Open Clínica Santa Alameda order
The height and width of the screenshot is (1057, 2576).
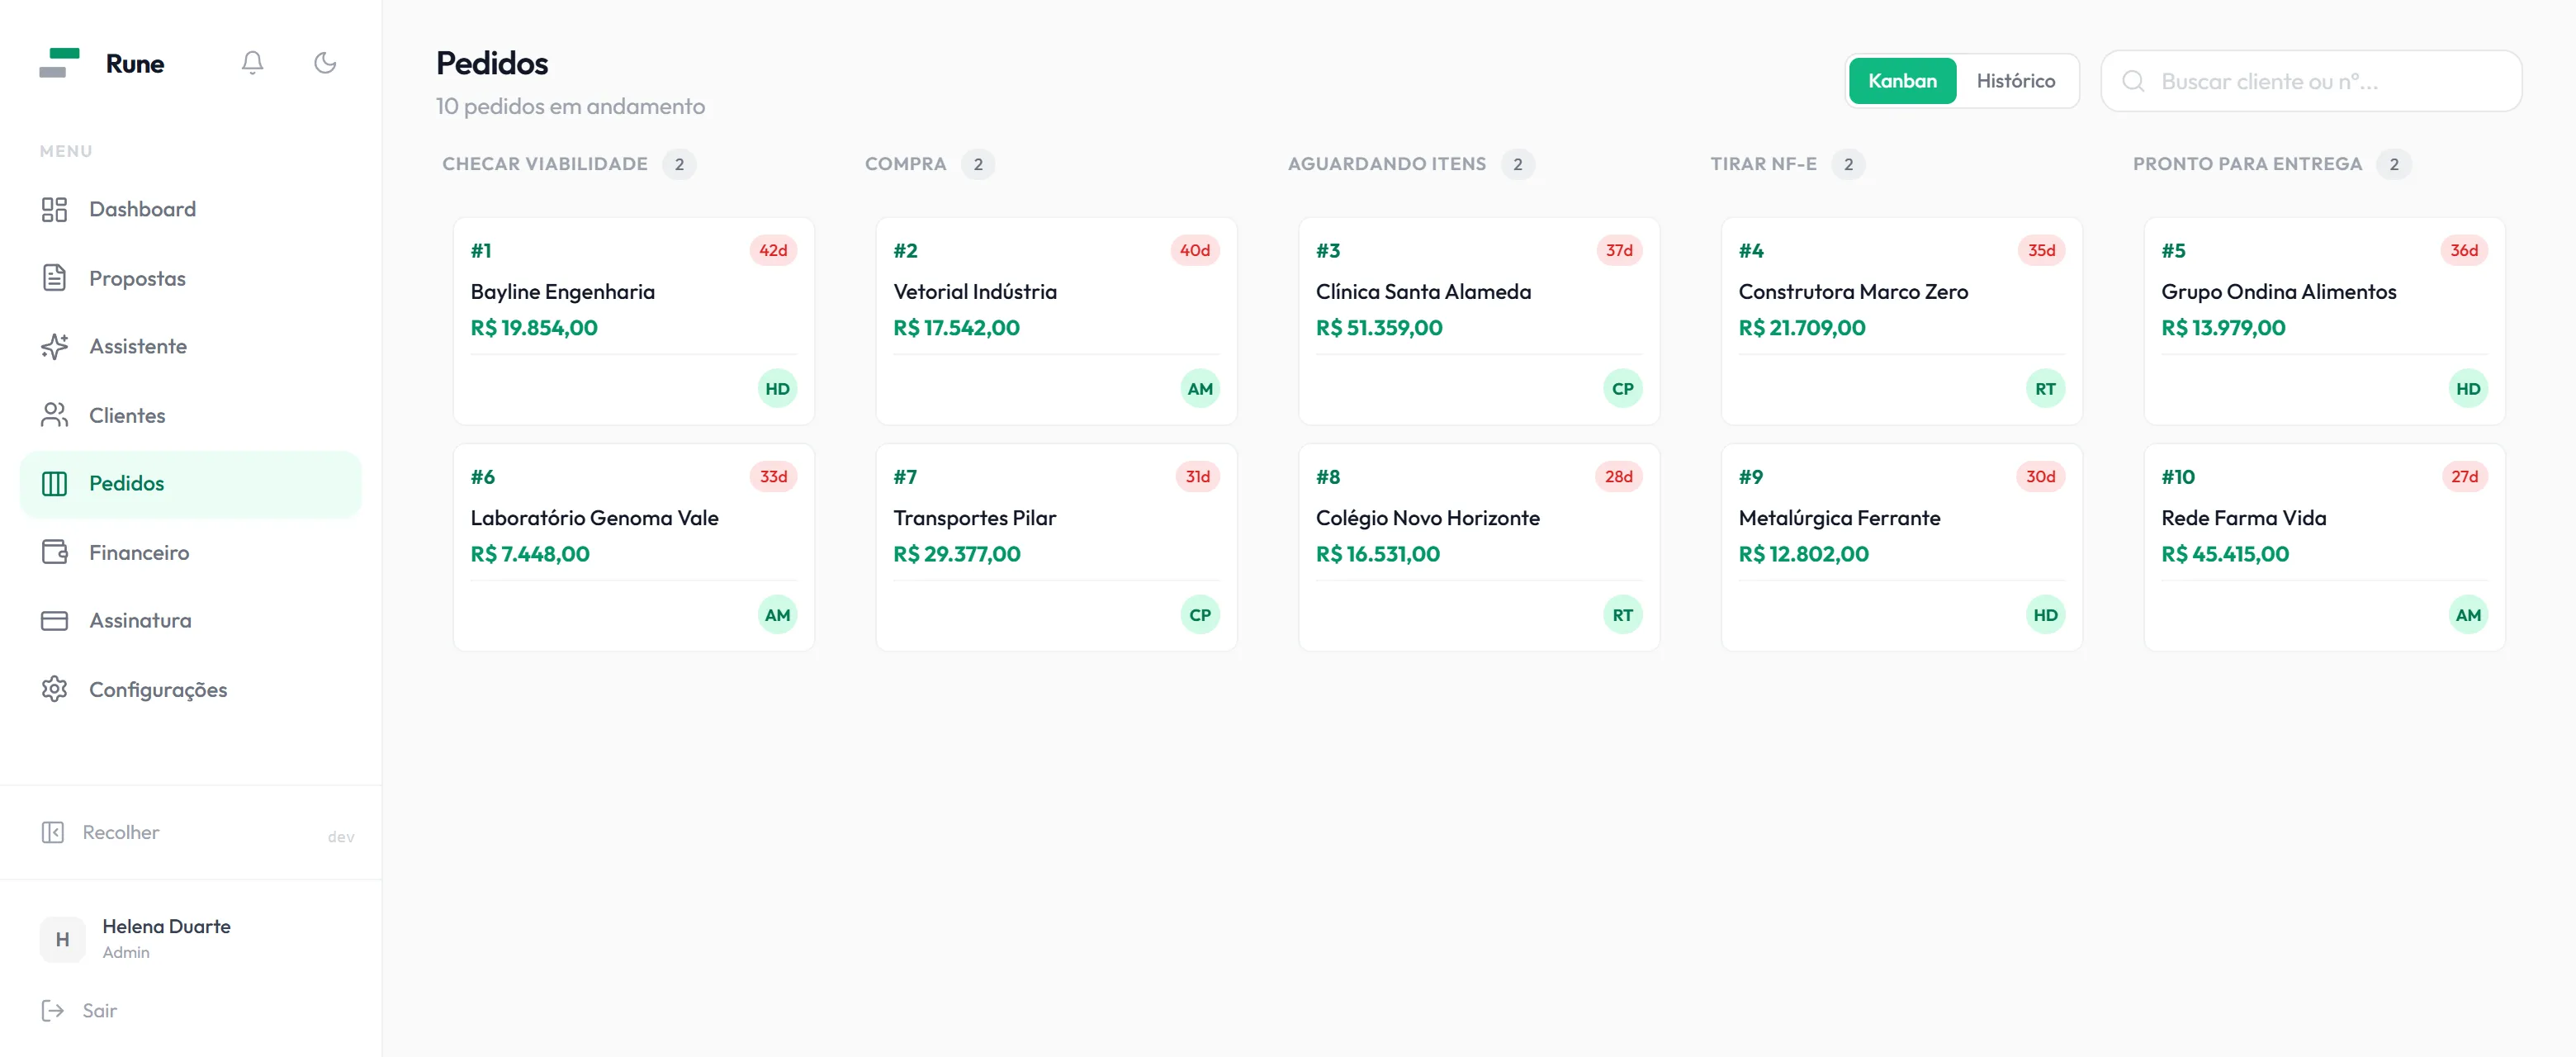pos(1479,321)
